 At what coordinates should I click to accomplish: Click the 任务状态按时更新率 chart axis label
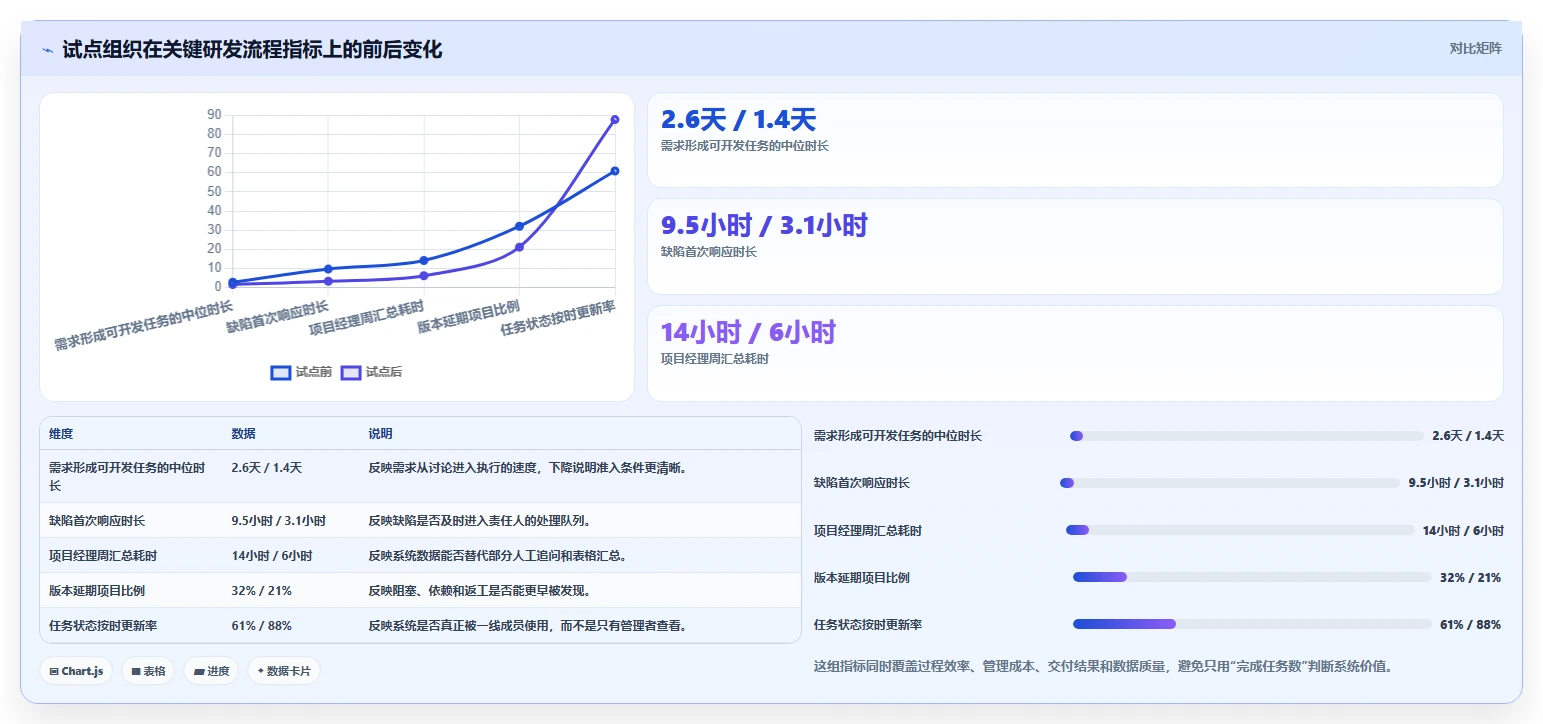click(558, 317)
